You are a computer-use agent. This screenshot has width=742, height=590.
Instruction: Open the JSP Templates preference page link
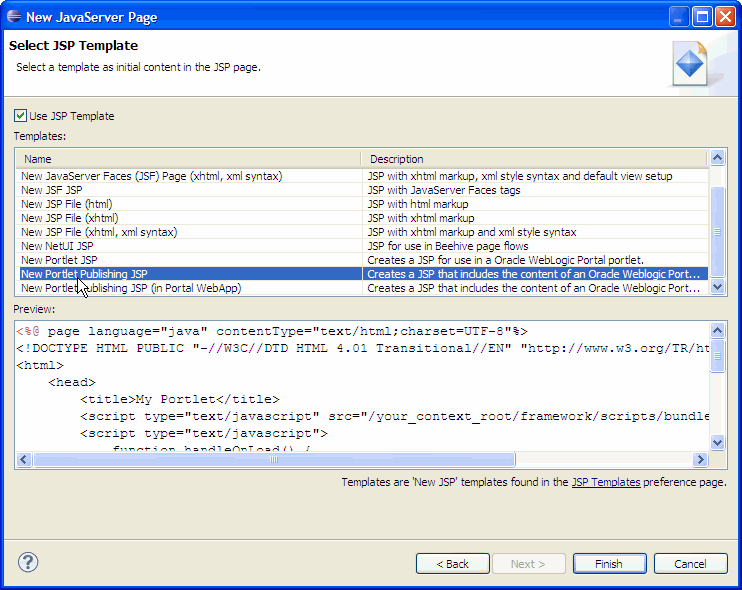[x=606, y=482]
